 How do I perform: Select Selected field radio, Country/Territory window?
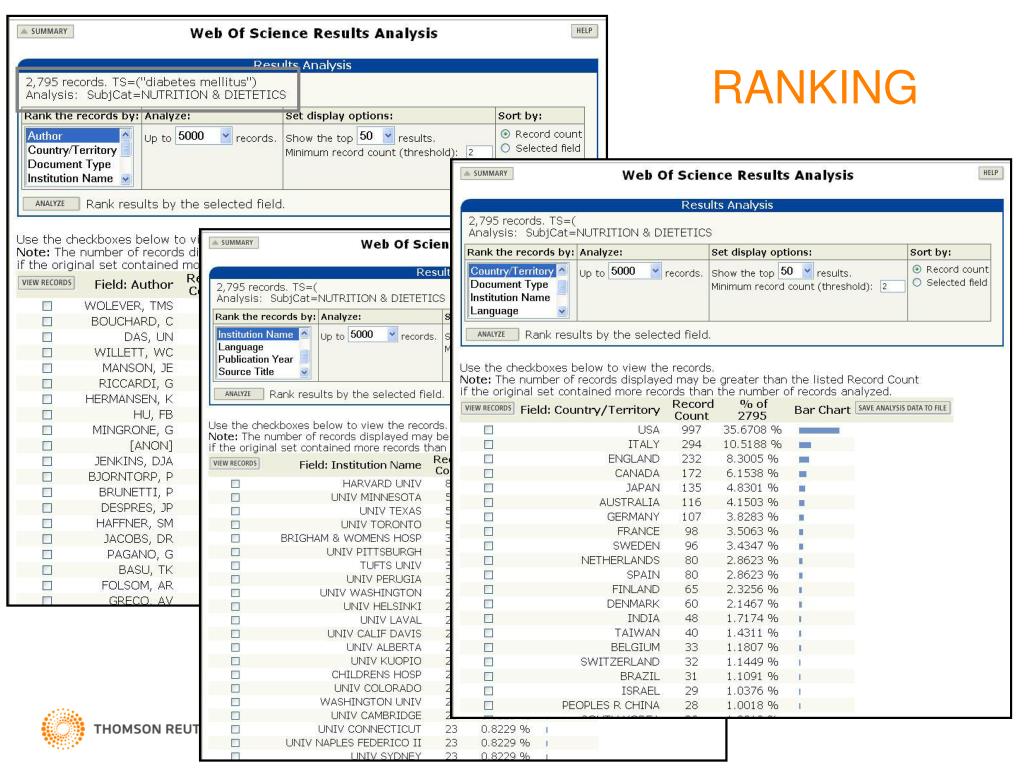click(917, 283)
